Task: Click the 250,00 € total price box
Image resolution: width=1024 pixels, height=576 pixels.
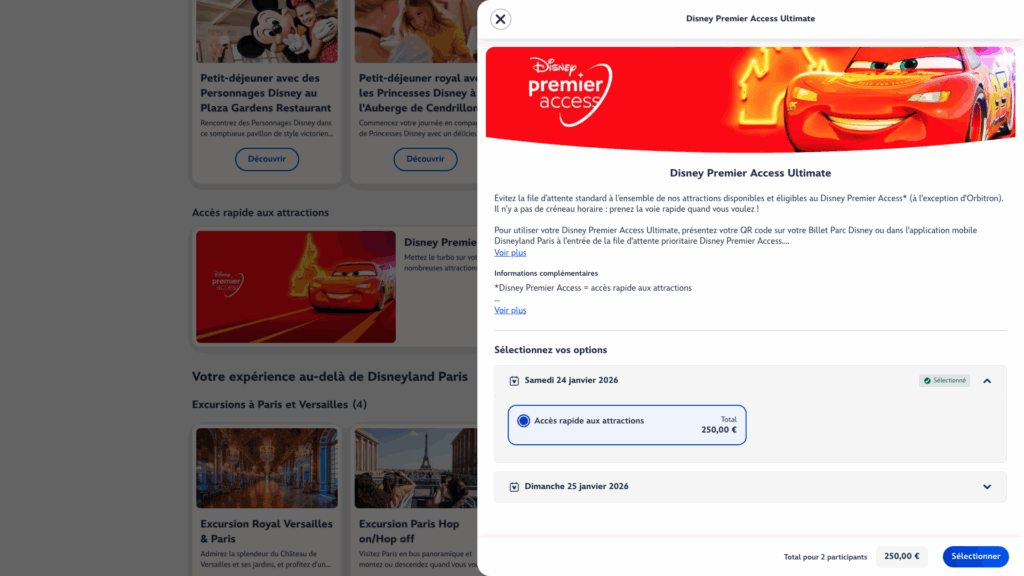Action: point(901,556)
